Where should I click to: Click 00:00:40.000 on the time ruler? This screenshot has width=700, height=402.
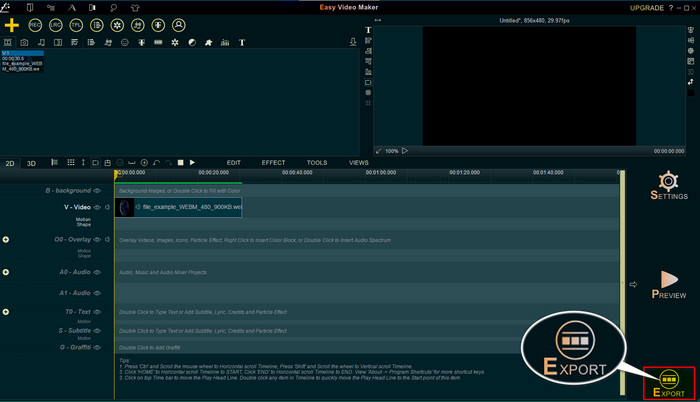point(297,172)
